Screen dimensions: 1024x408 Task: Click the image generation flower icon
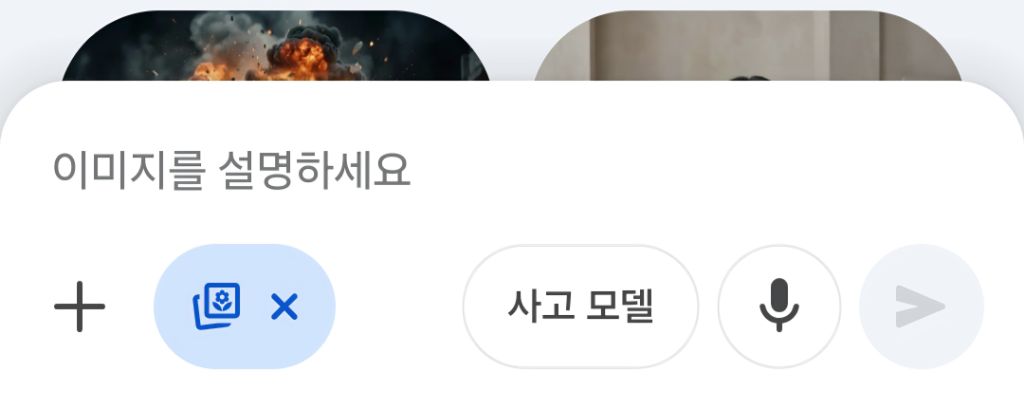[x=217, y=306]
